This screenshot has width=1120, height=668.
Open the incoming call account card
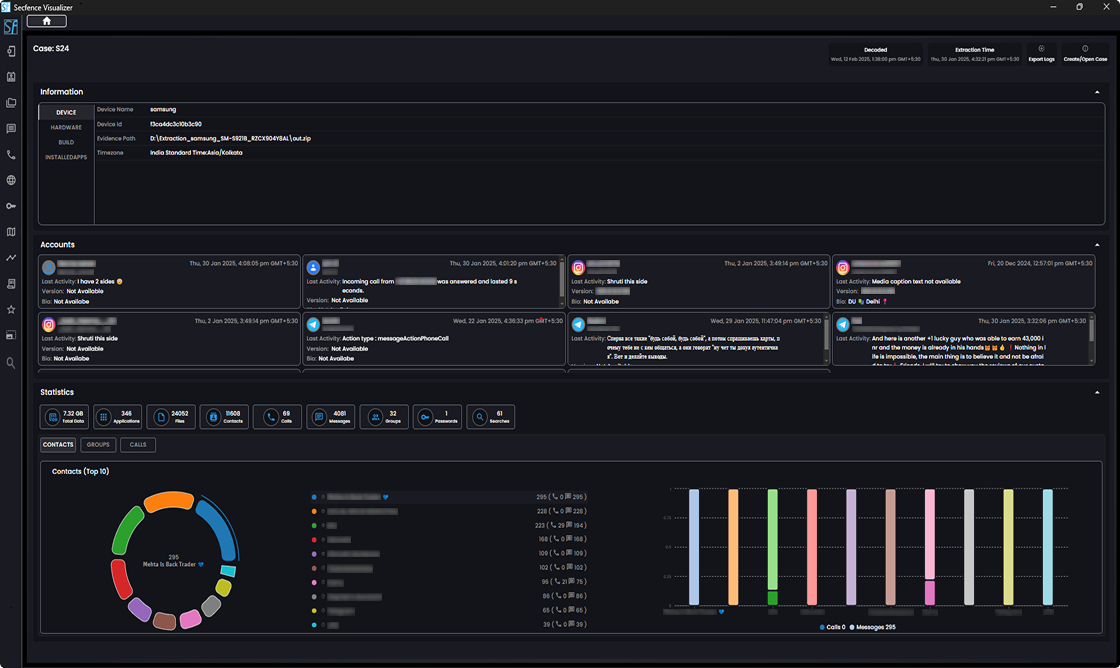point(432,282)
